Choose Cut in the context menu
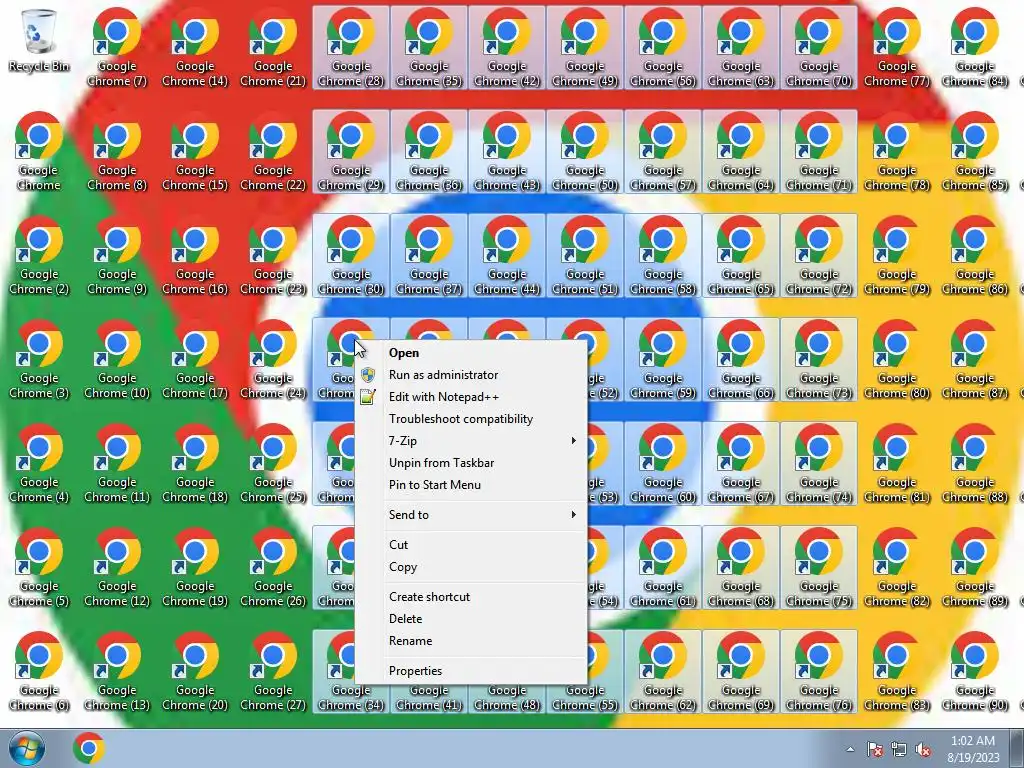This screenshot has height=768, width=1024. [x=470, y=545]
